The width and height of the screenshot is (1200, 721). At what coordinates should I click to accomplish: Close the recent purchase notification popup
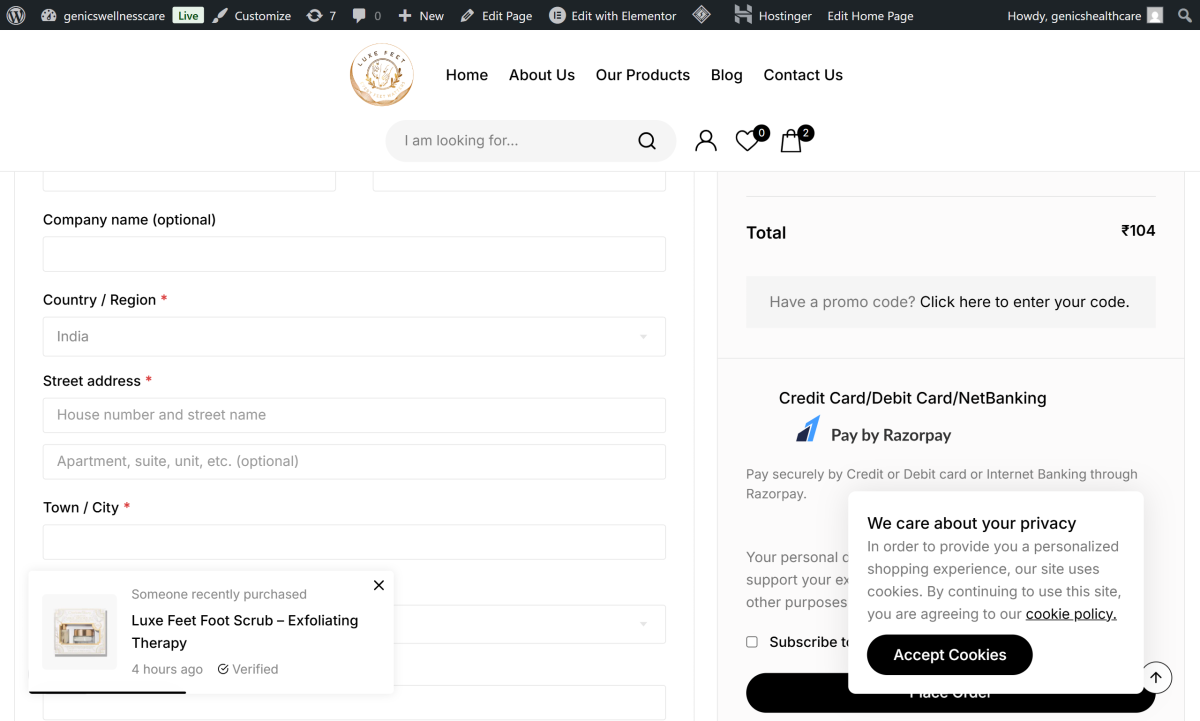click(x=379, y=585)
